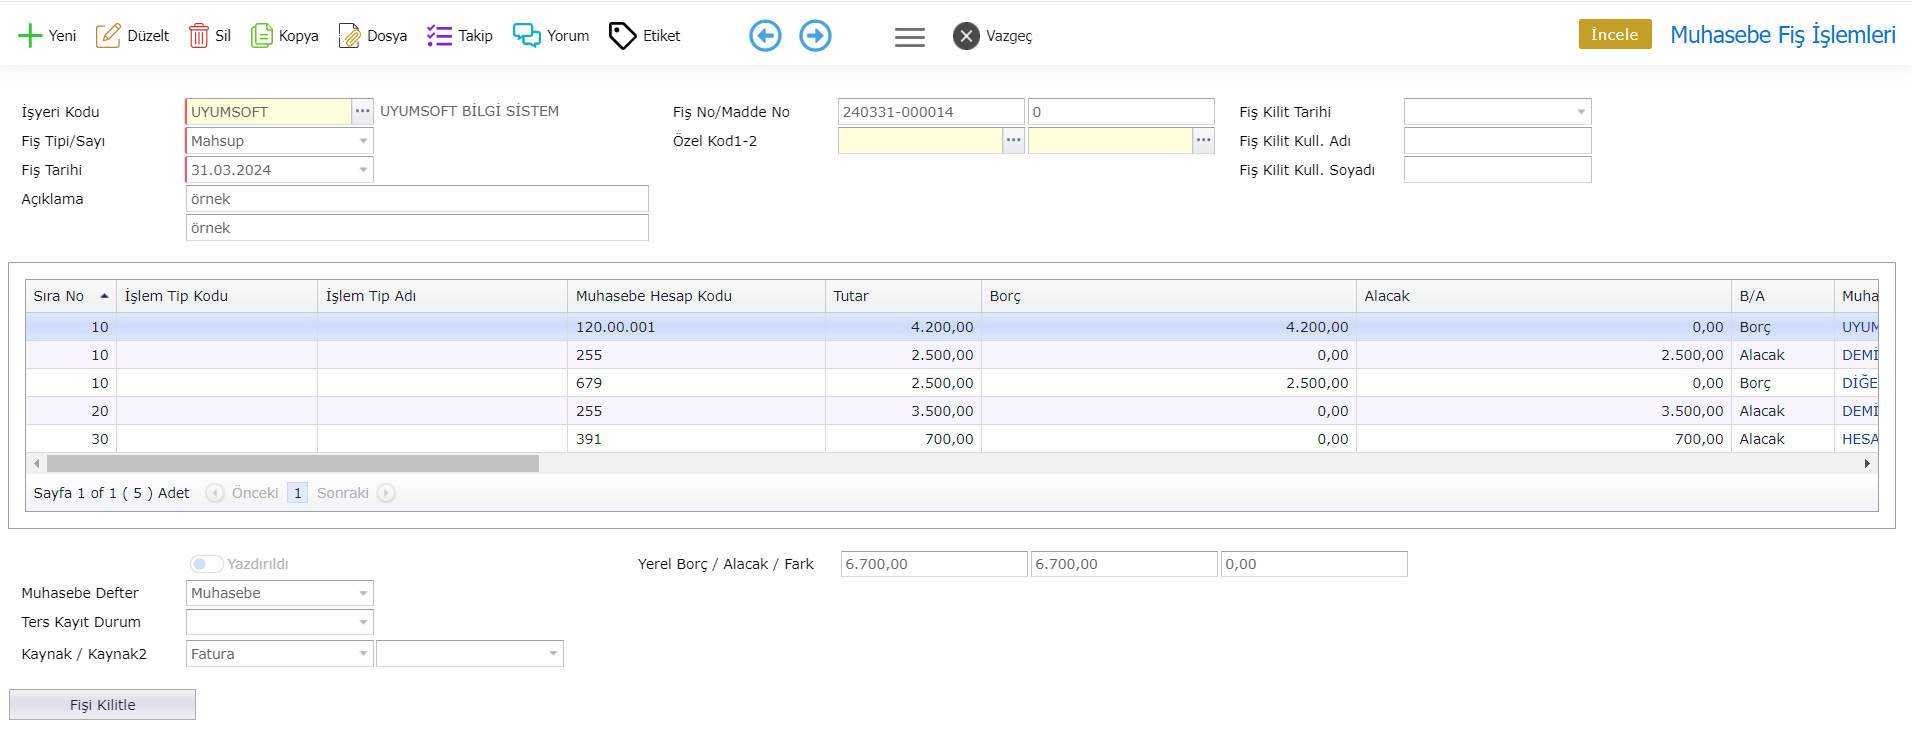Expand the Fiş Tipi Mahsup dropdown
The width and height of the screenshot is (1912, 756).
click(363, 141)
